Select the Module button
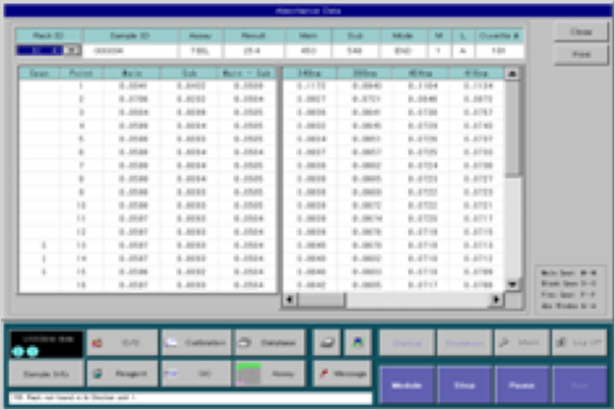The width and height of the screenshot is (615, 410). click(407, 383)
